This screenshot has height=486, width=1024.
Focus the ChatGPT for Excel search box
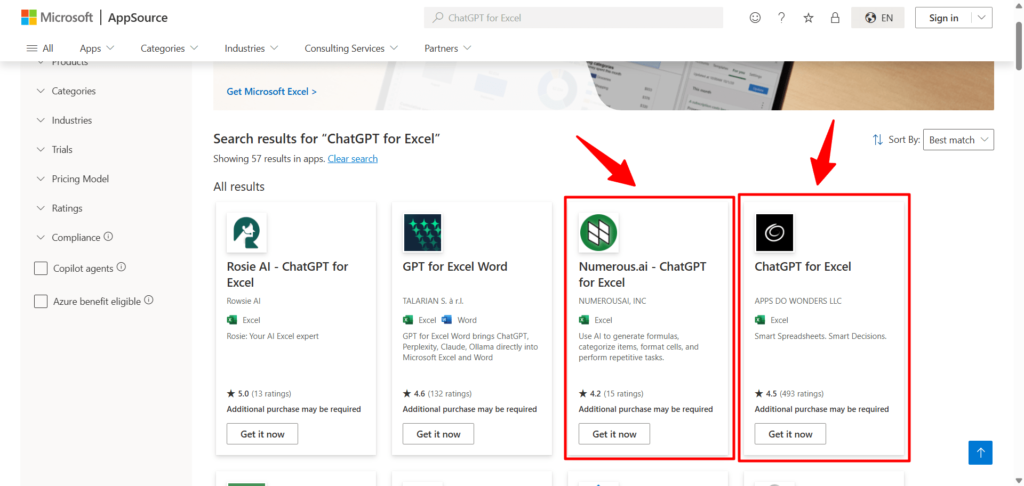(573, 18)
